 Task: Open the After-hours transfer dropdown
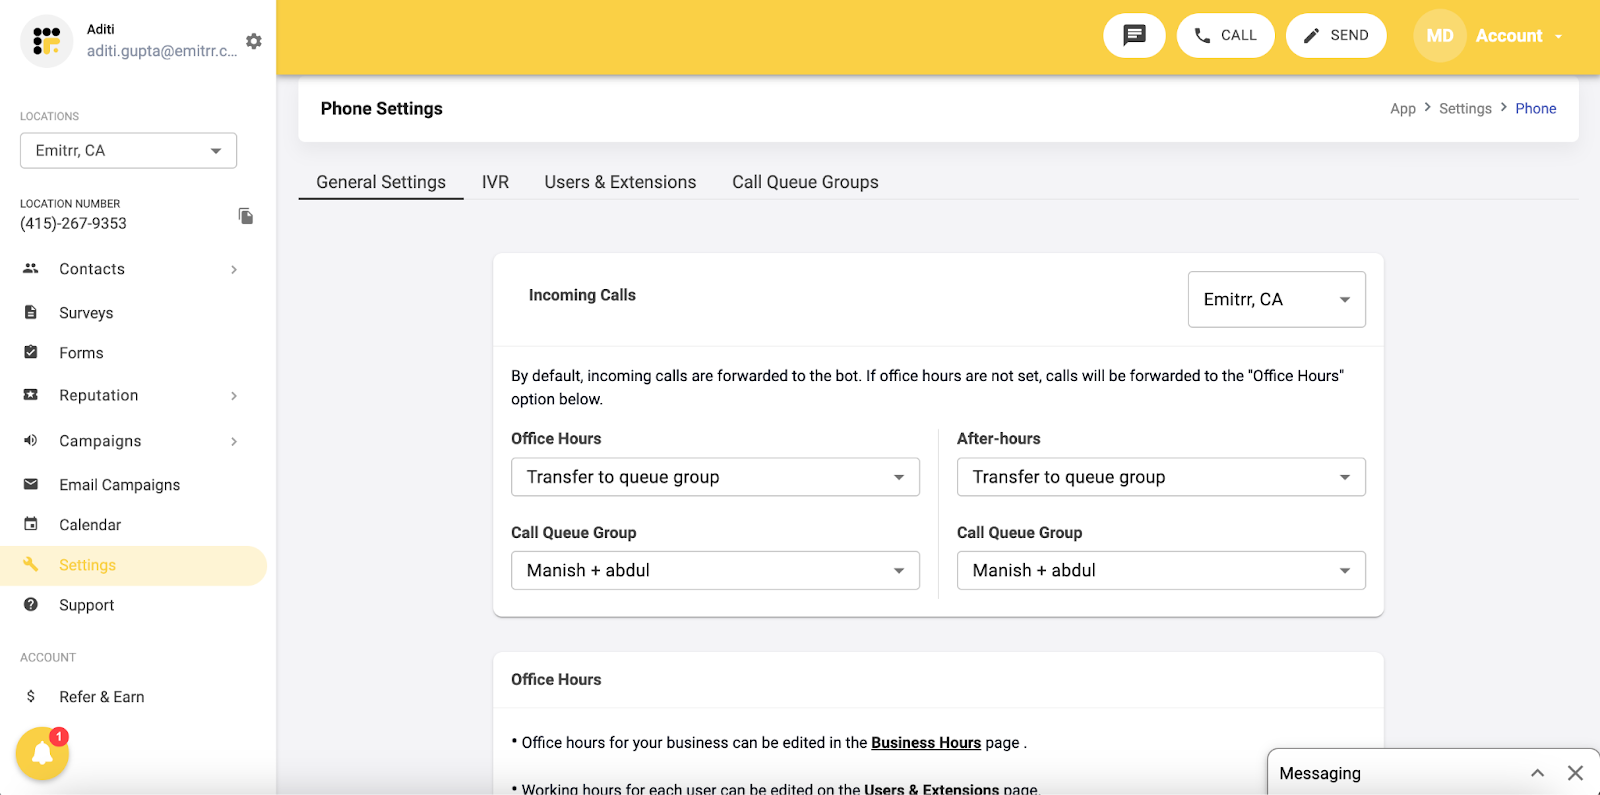coord(1161,477)
